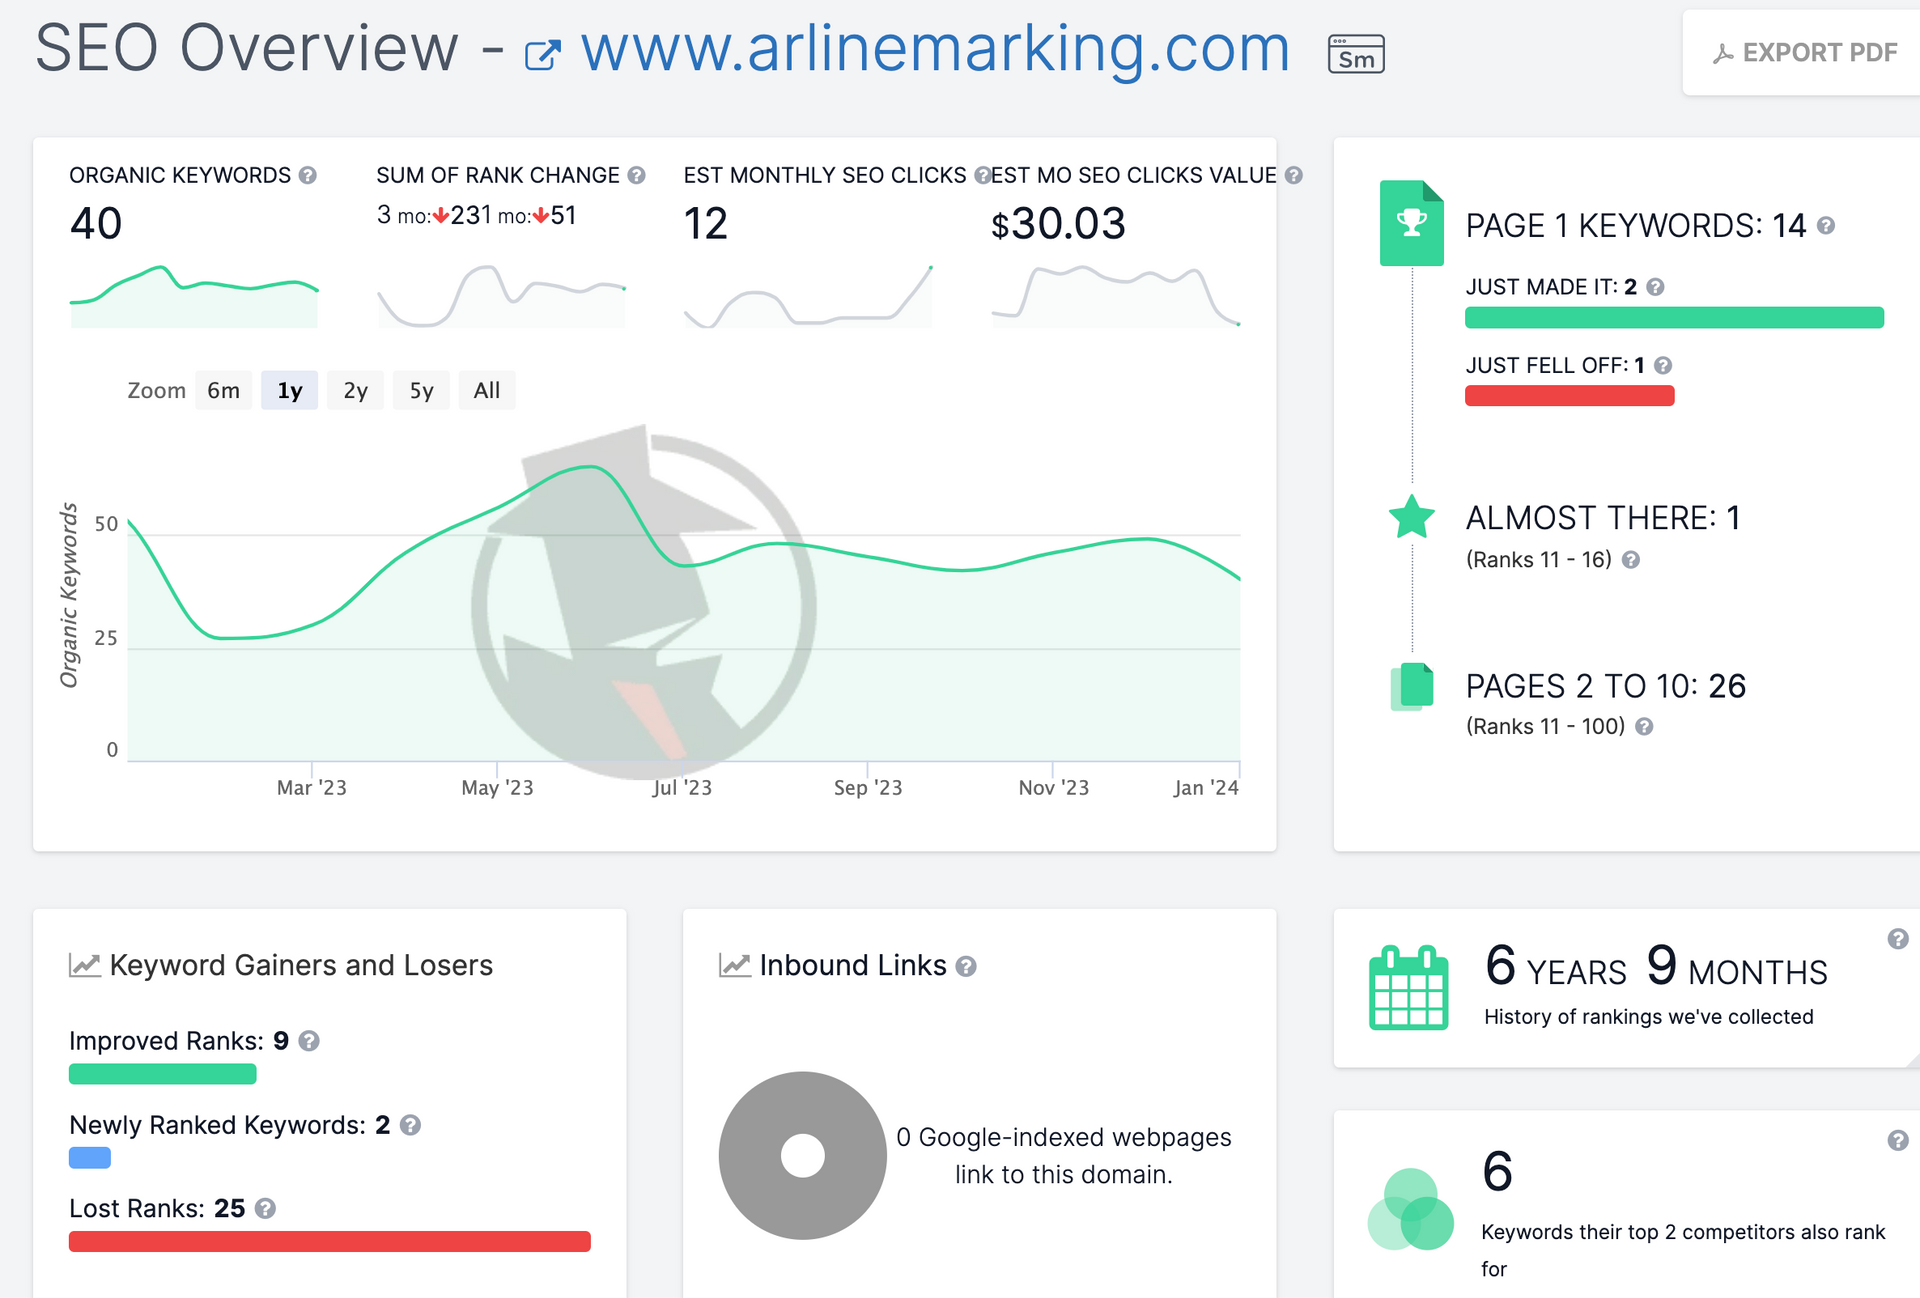This screenshot has height=1298, width=1920.
Task: Open help icon beside Ranks 11 - 100
Action: (1644, 727)
